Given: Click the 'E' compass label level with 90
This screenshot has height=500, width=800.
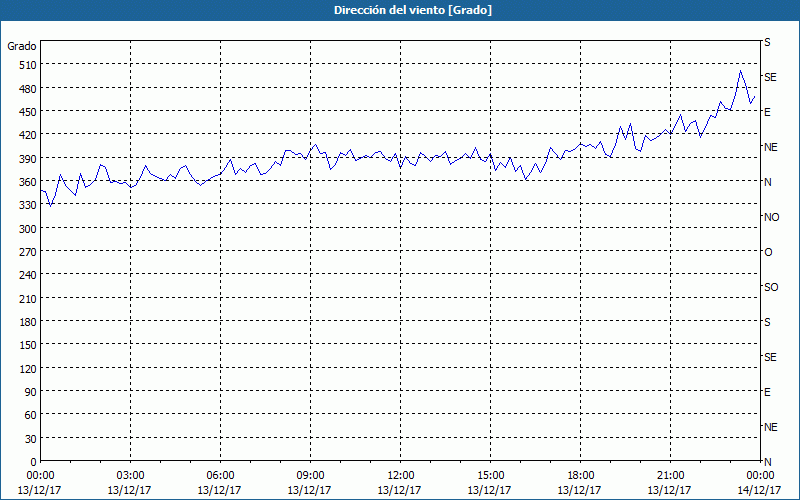Looking at the screenshot, I should (767, 392).
